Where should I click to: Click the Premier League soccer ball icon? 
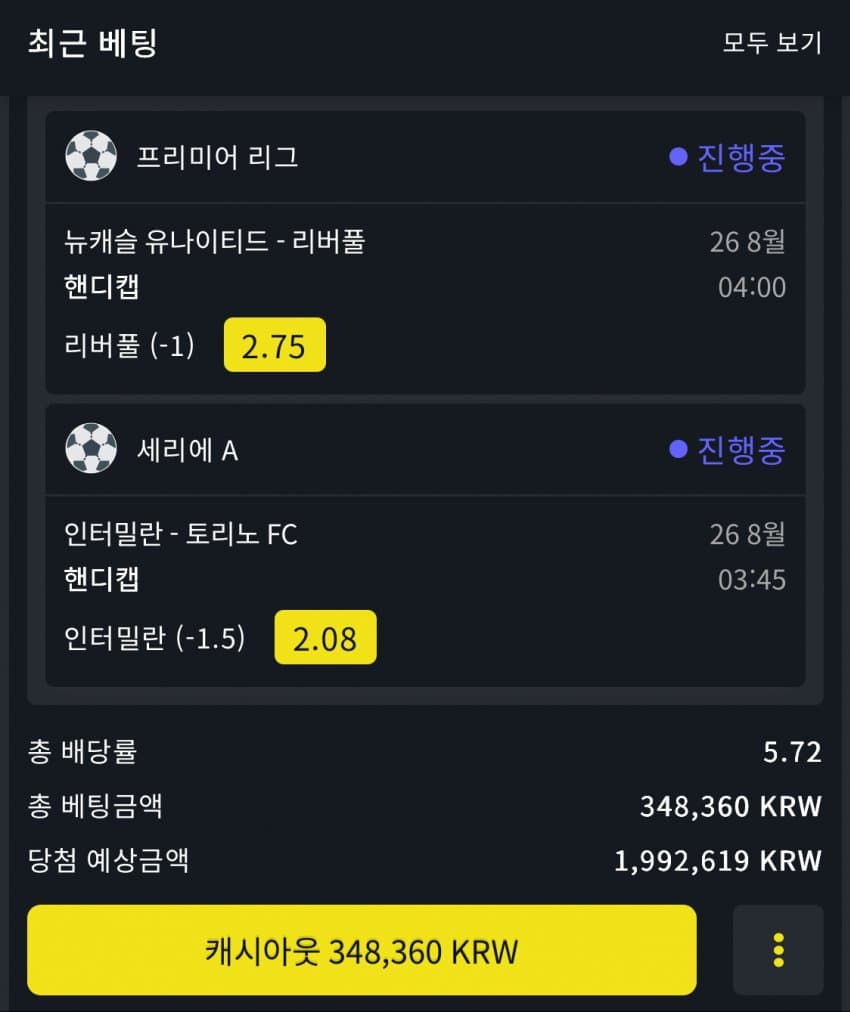pyautogui.click(x=91, y=157)
